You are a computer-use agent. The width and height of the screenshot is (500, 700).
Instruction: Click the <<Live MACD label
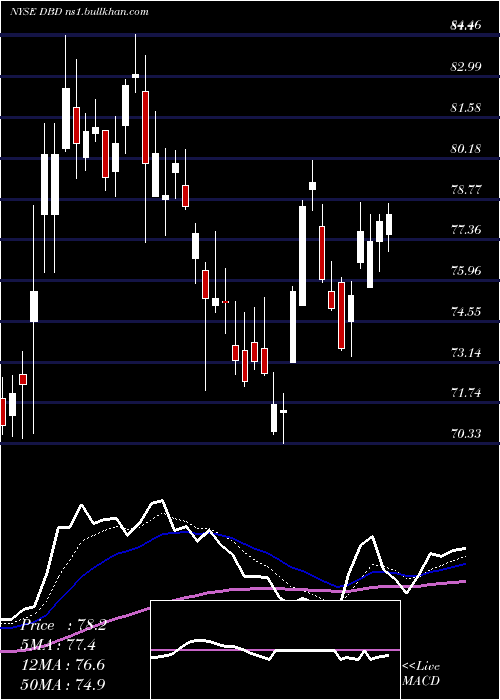[421, 673]
